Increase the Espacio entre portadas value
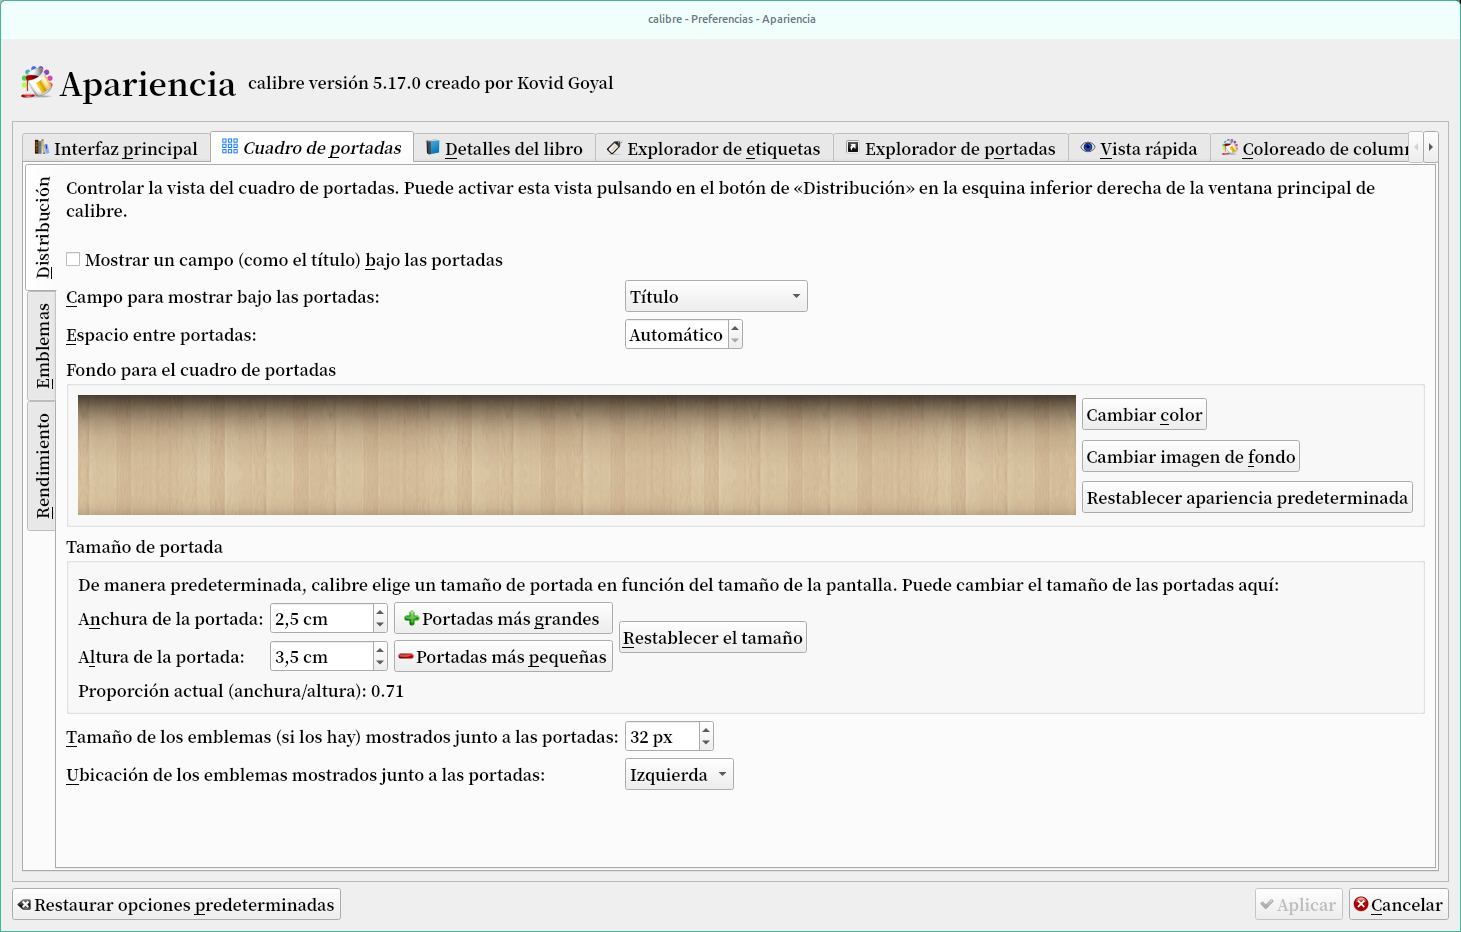Screen dimensions: 1461x932 (x=735, y=328)
